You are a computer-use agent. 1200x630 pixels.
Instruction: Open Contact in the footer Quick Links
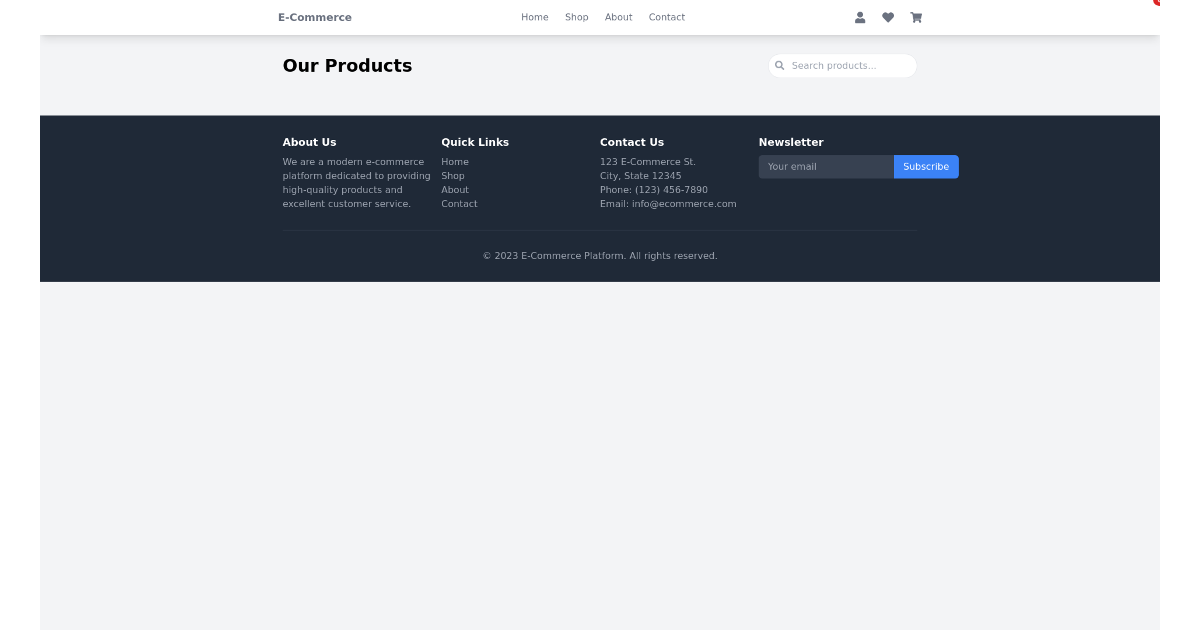point(459,203)
